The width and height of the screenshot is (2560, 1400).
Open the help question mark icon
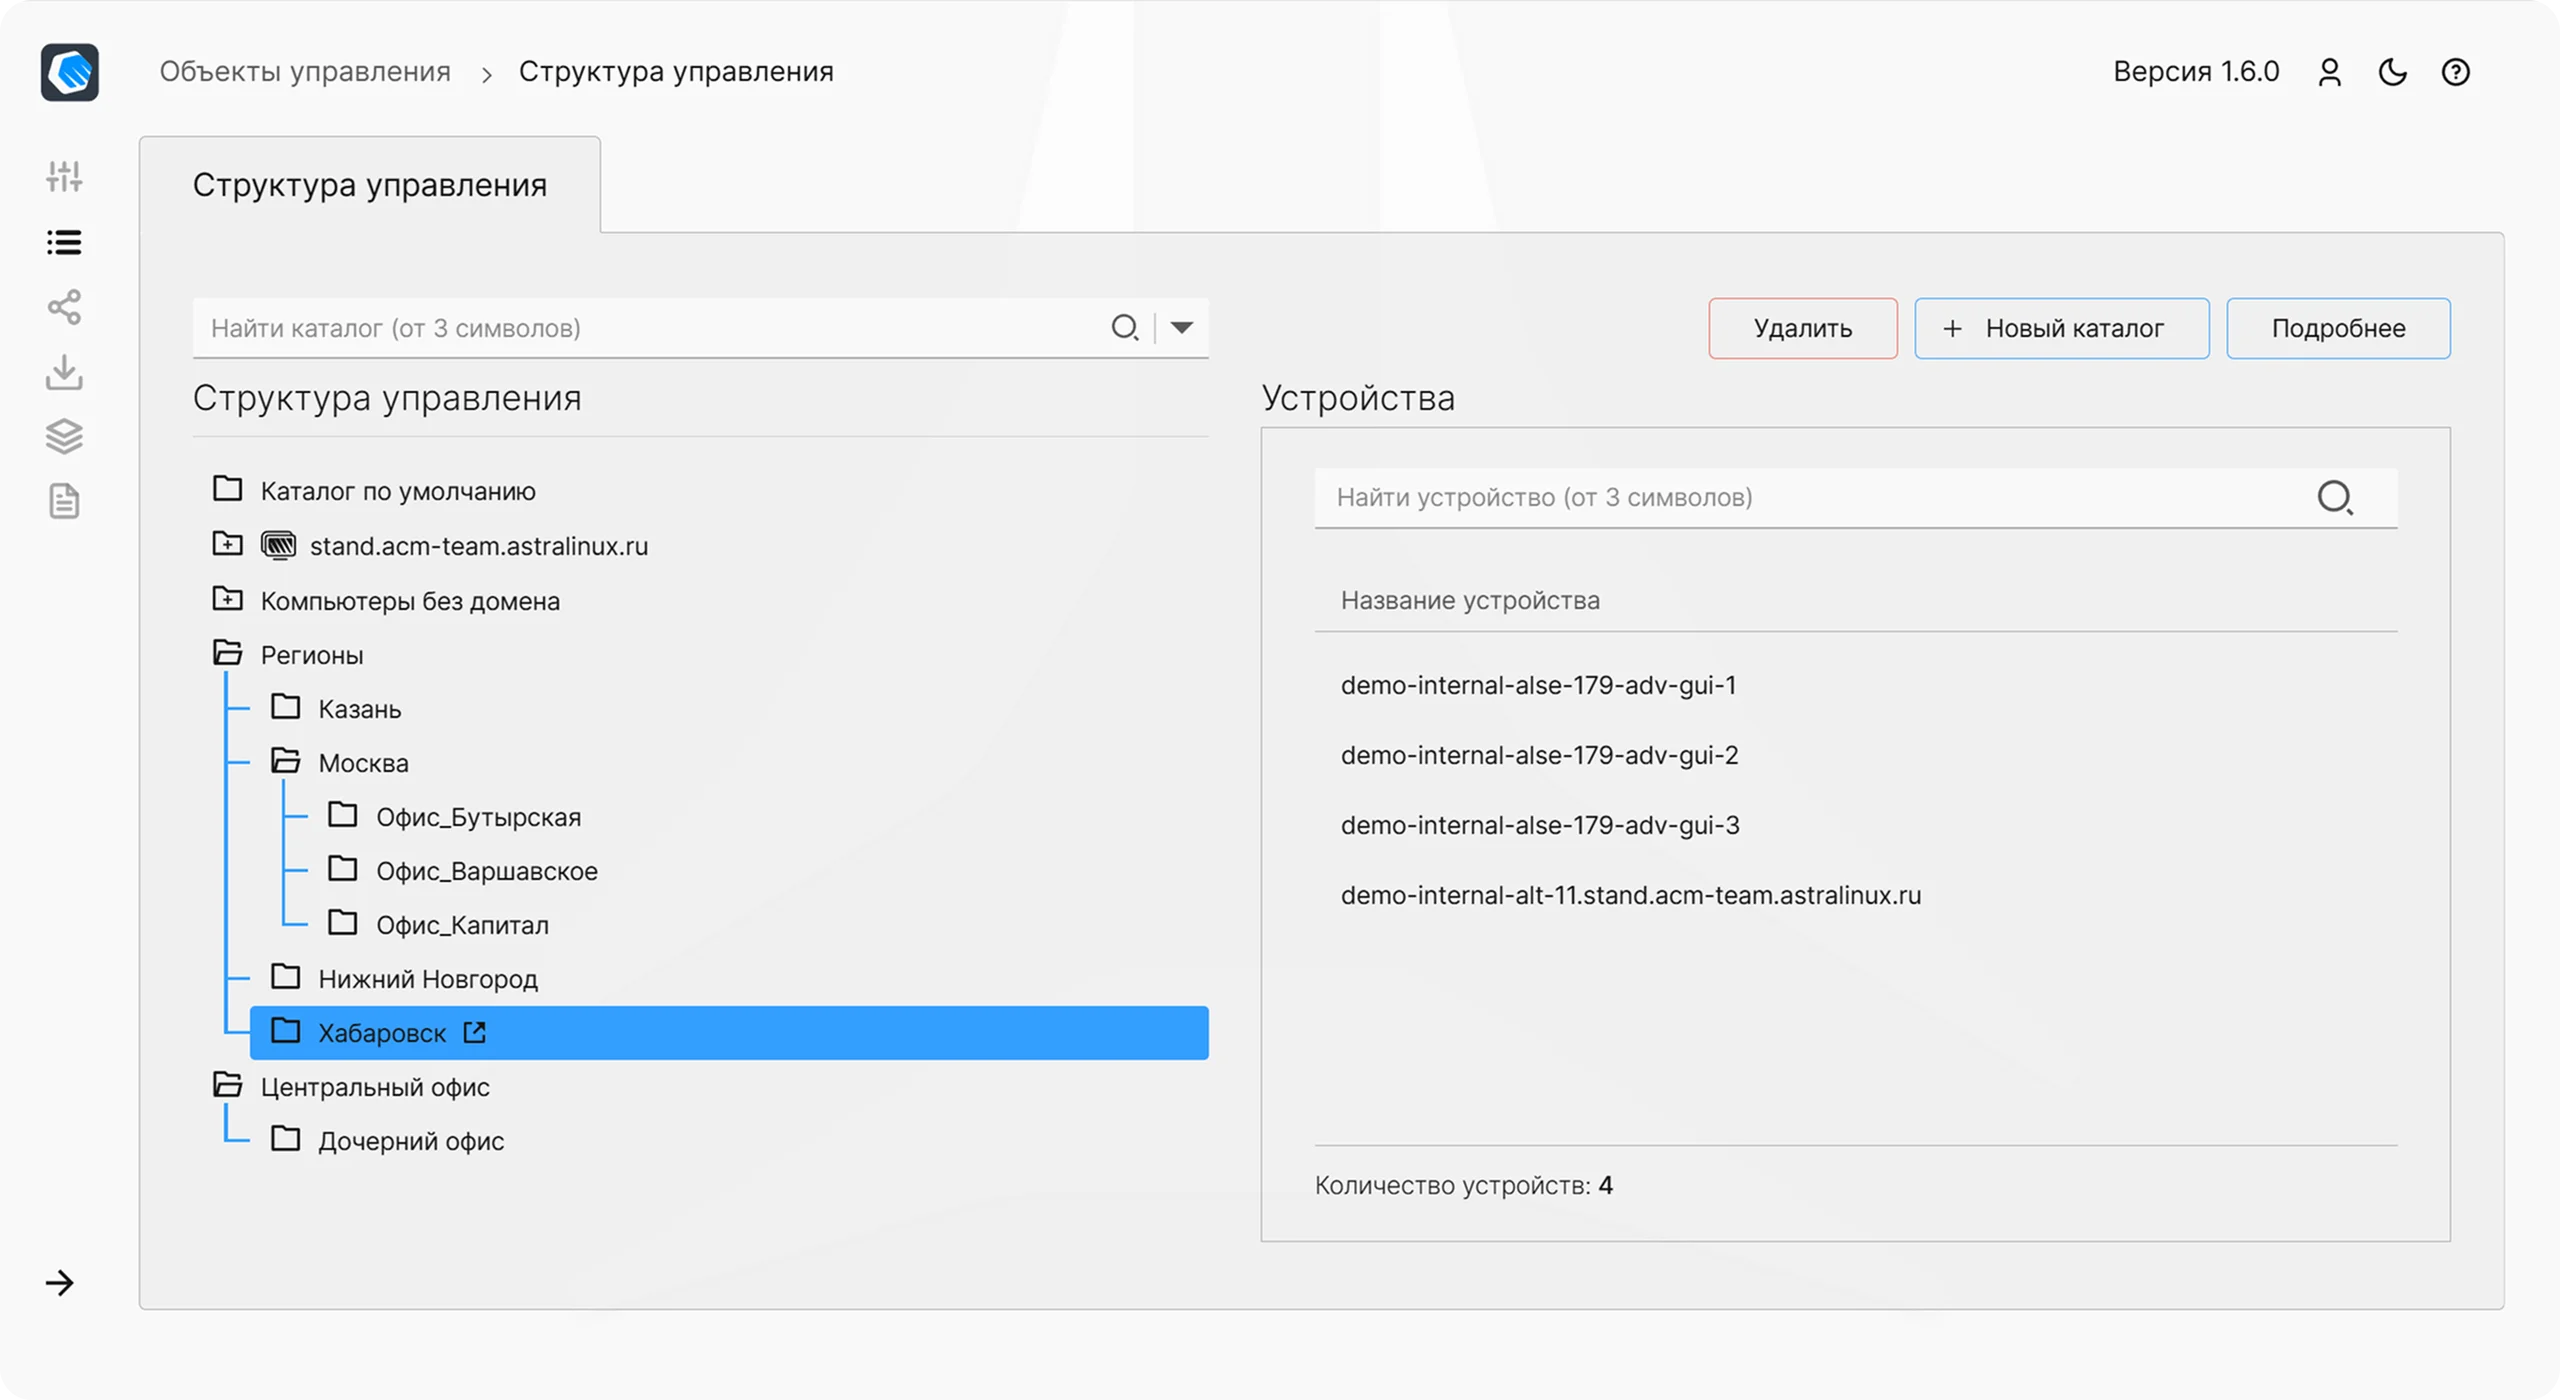pos(2456,72)
